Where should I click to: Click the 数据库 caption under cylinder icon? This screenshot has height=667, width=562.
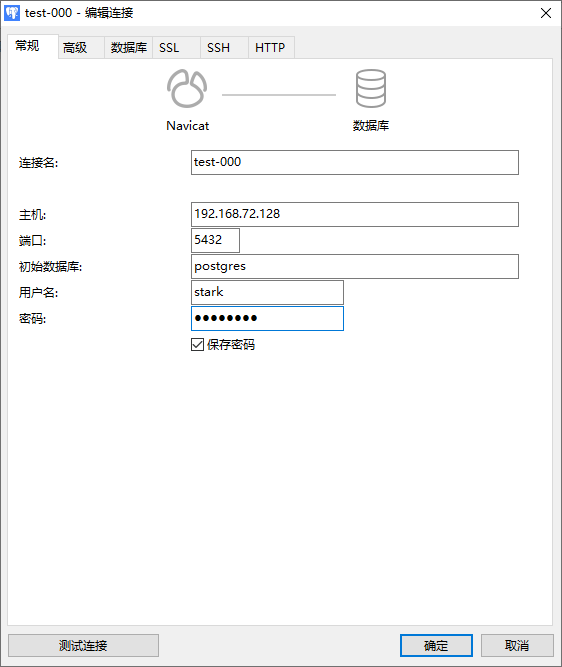371,125
